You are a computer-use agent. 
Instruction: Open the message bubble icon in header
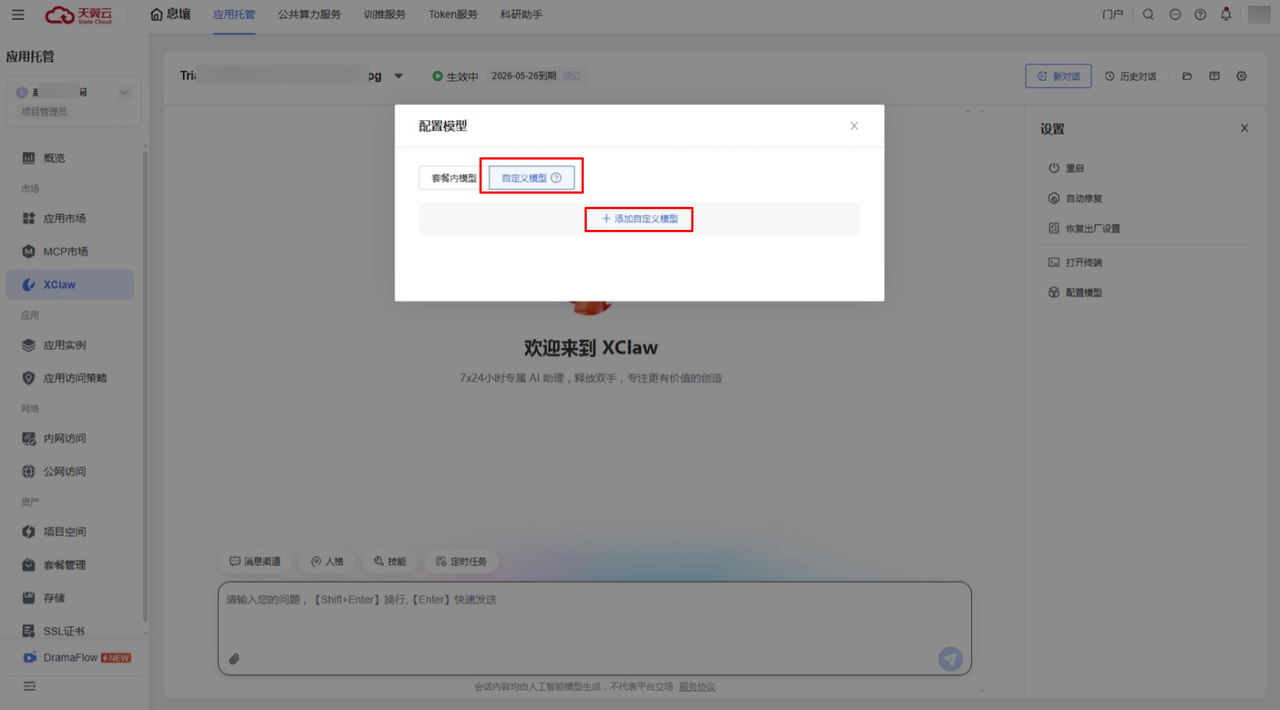pos(1175,15)
